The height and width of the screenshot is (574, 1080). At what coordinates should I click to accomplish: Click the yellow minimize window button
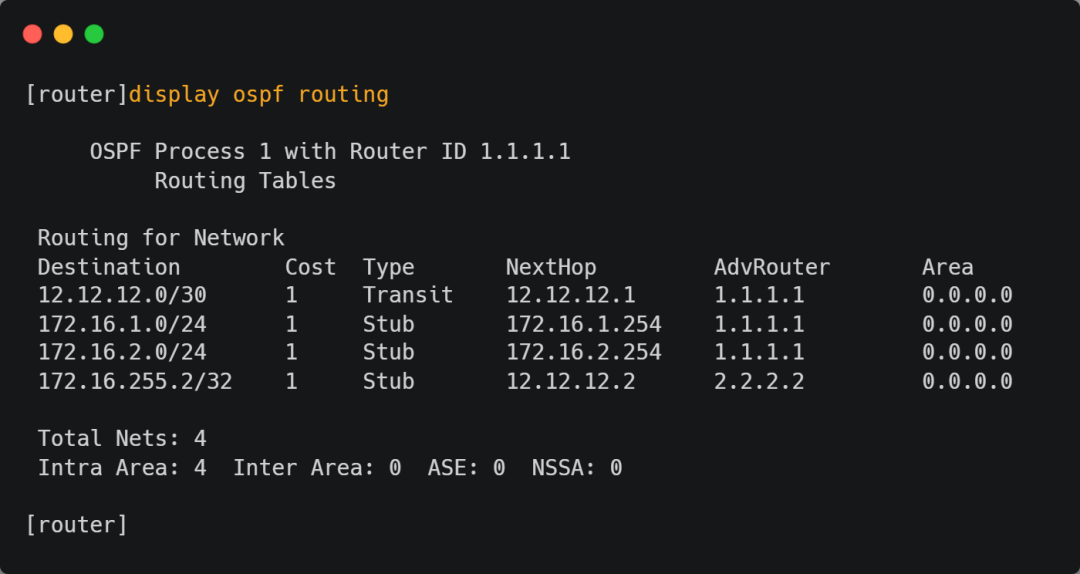point(63,34)
